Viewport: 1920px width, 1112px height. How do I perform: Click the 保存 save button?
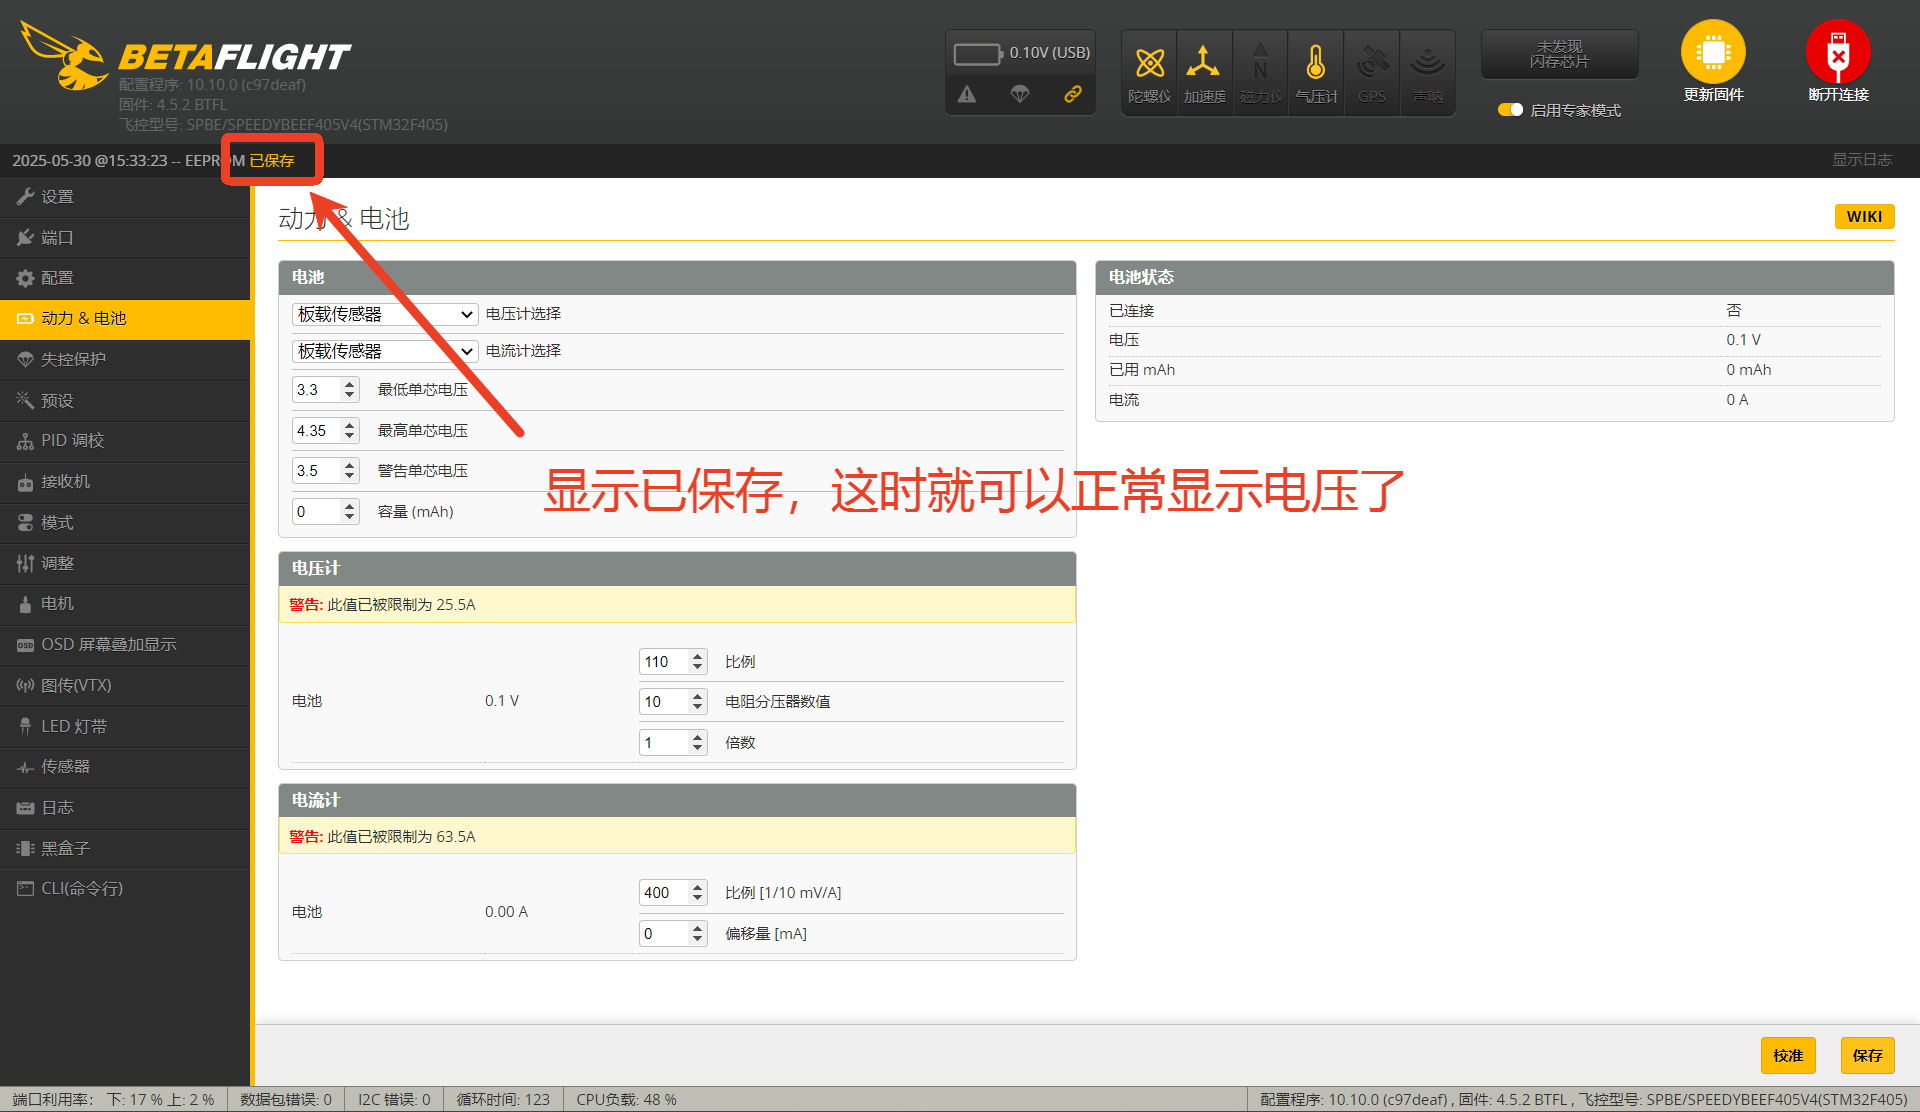pos(1867,1055)
